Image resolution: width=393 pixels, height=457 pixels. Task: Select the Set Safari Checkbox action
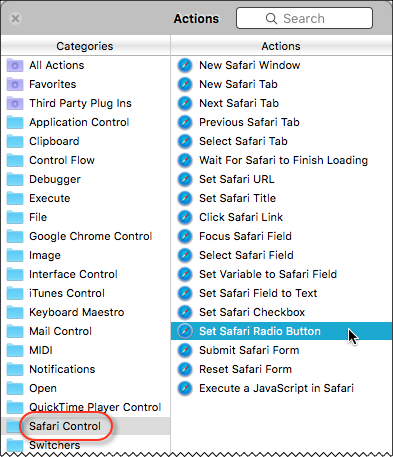(x=281, y=312)
